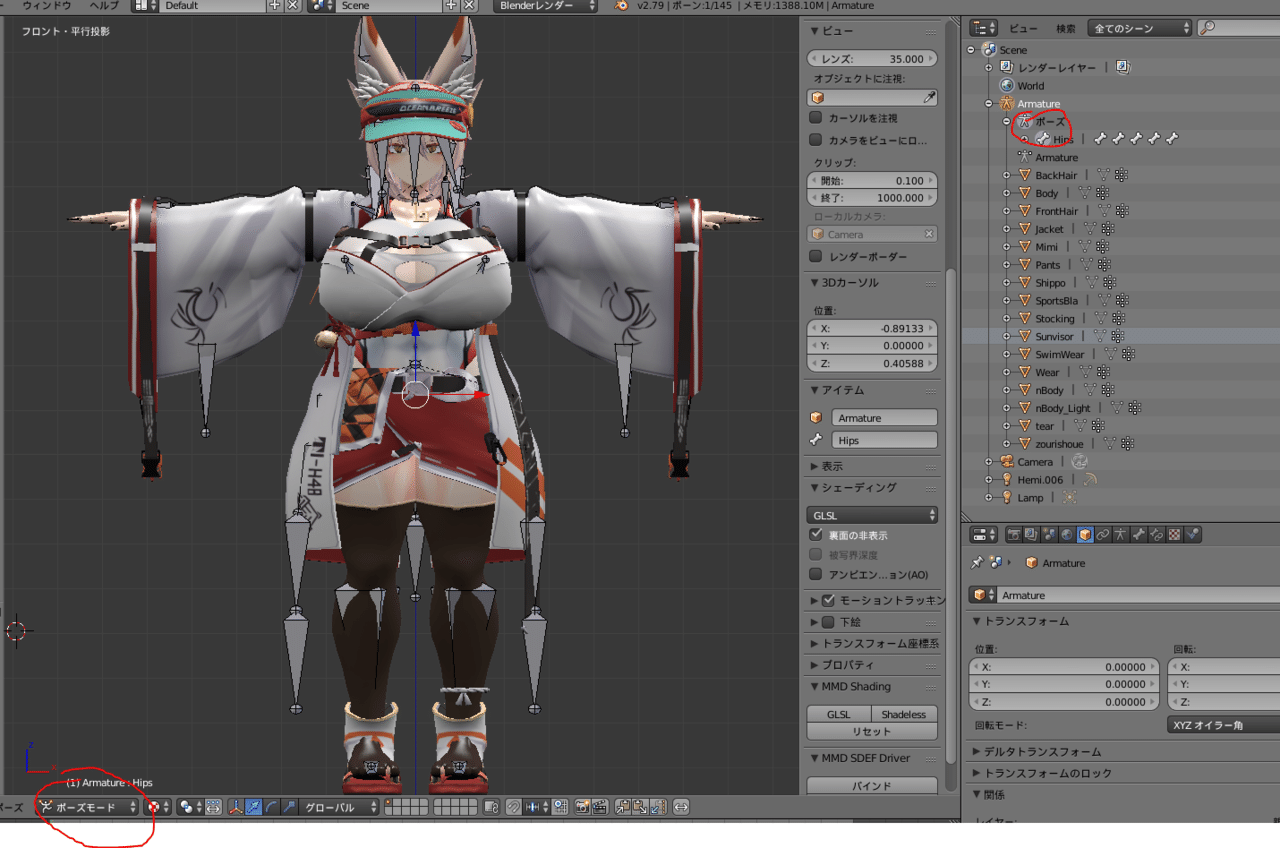The image size is (1280, 848).
Task: Click the paste pose icon
Action: [640, 807]
